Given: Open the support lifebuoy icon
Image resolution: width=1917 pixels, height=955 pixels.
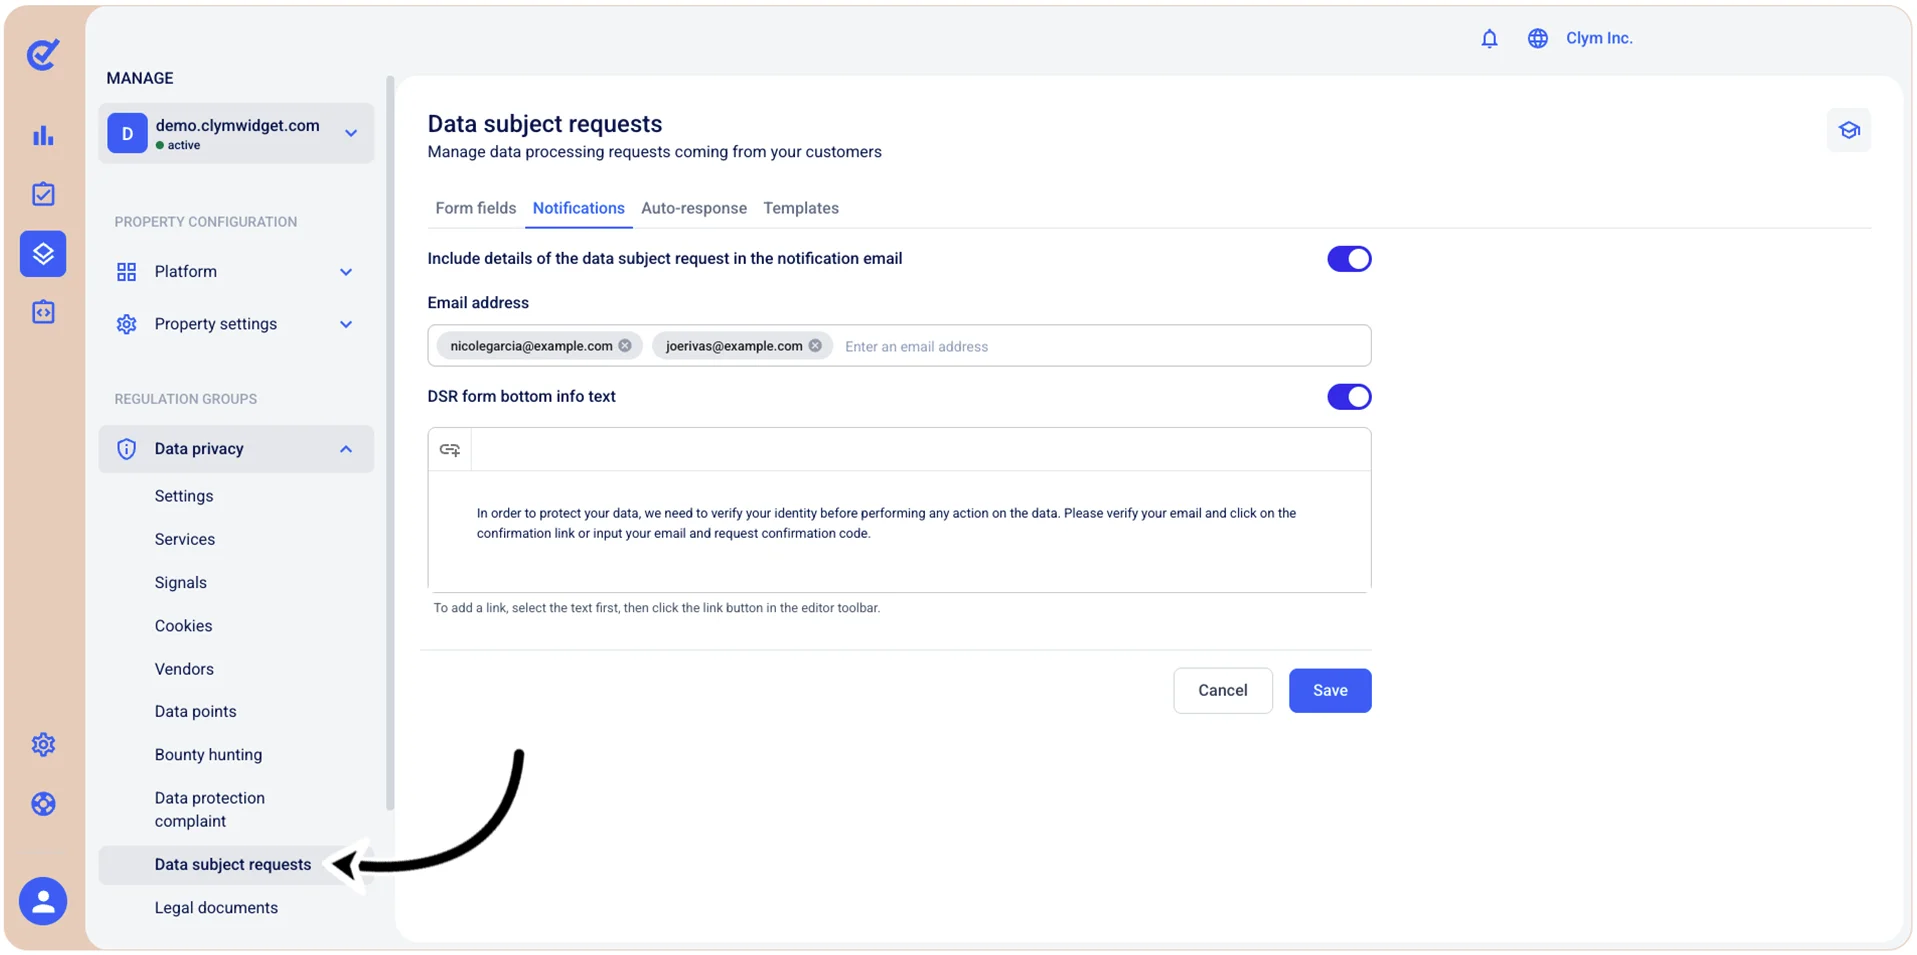Looking at the screenshot, I should tap(43, 804).
